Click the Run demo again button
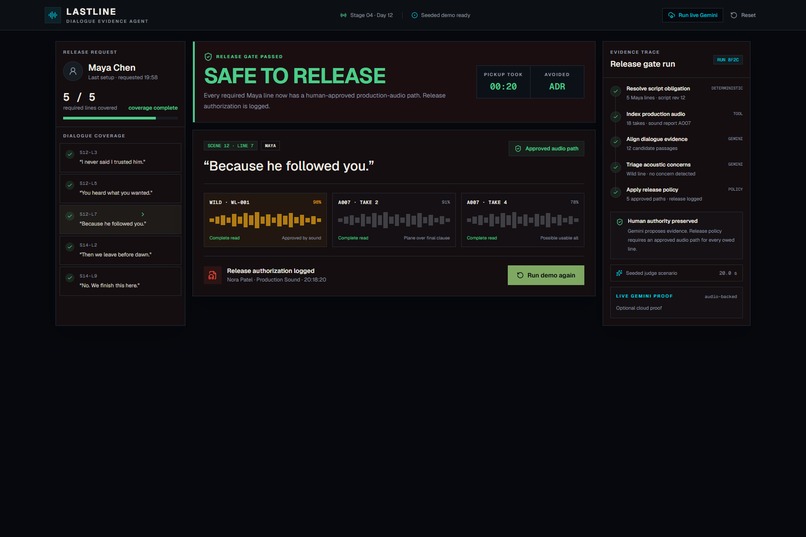806x537 pixels. click(x=546, y=275)
